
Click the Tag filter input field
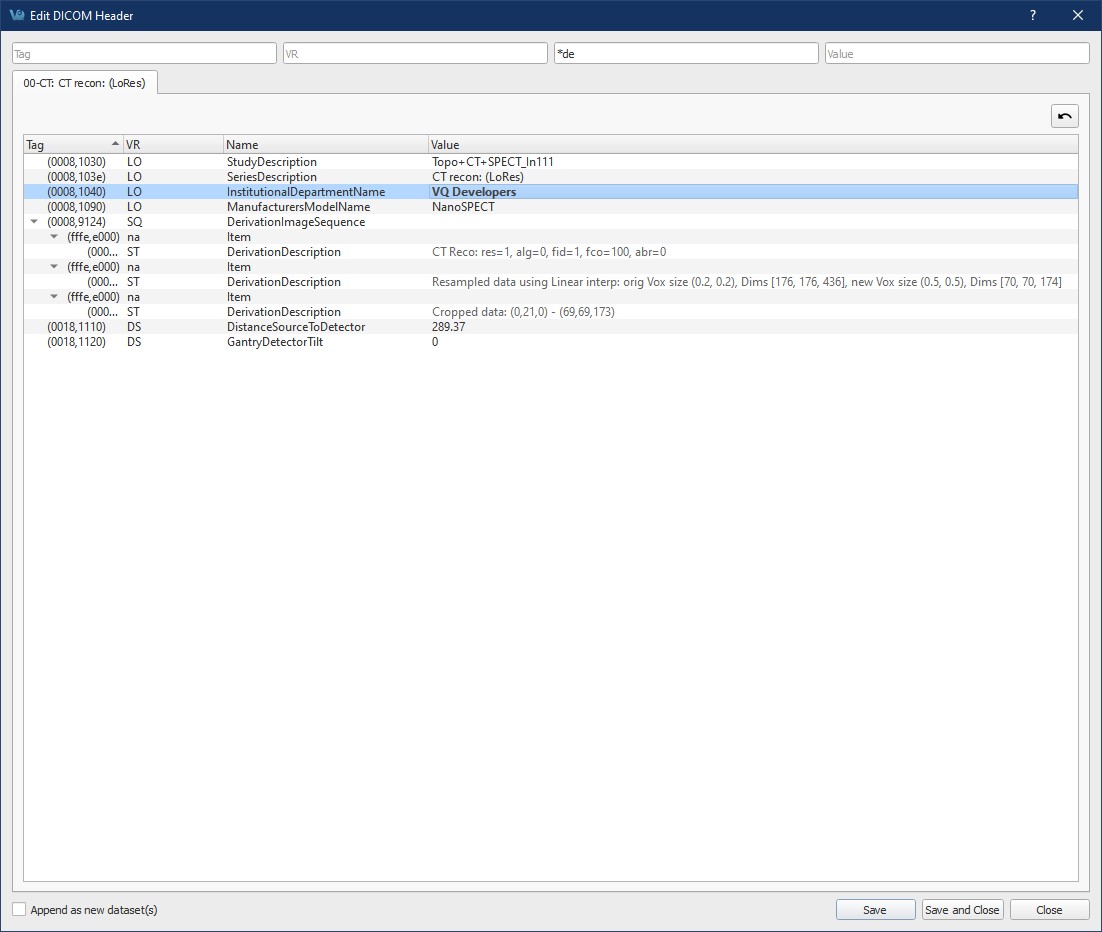143,52
